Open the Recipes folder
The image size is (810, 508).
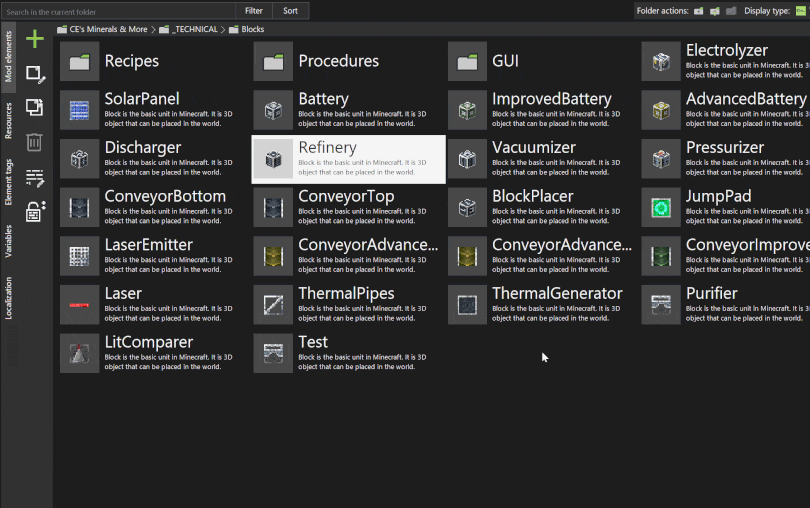(80, 62)
